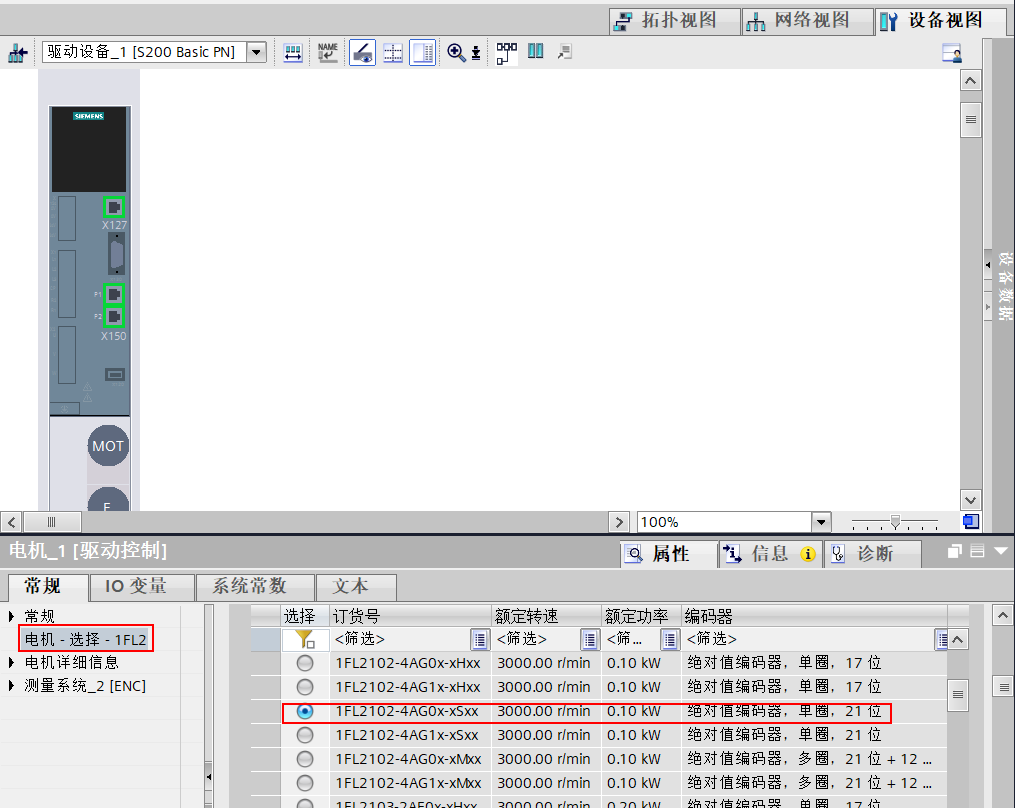
Task: Click the crosshair alignment grid icon
Action: 392,52
